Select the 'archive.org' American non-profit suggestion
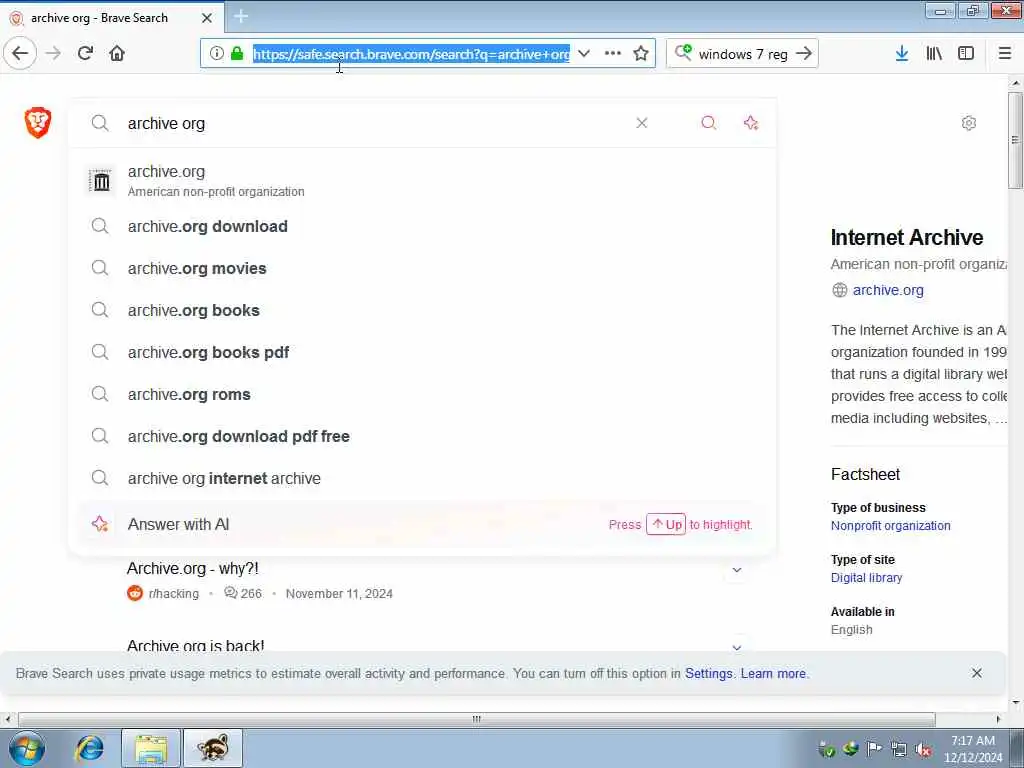Viewport: 1024px width, 768px height. 423,180
